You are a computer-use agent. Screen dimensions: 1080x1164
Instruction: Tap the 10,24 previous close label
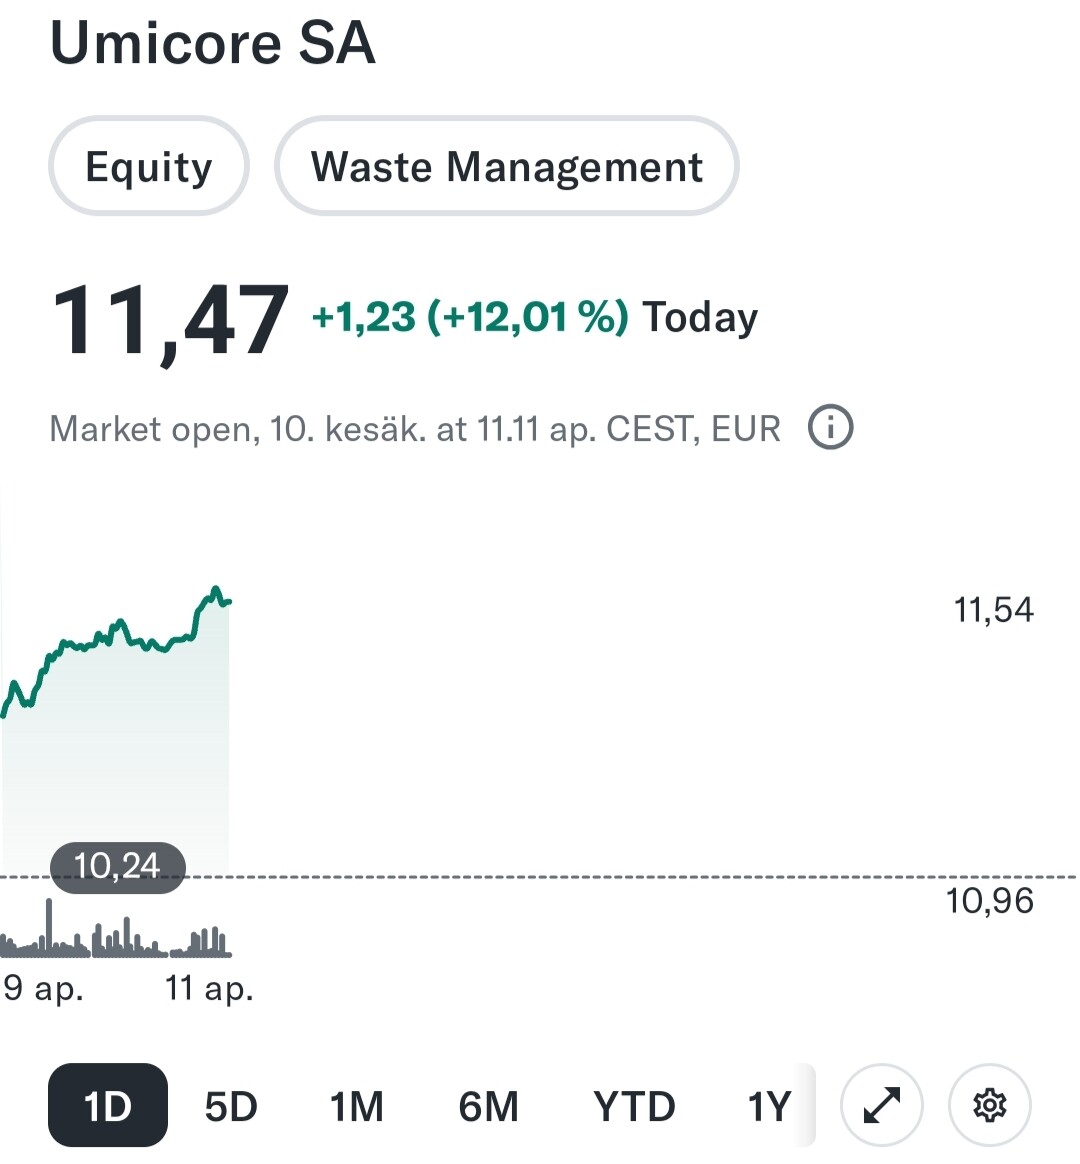[117, 867]
